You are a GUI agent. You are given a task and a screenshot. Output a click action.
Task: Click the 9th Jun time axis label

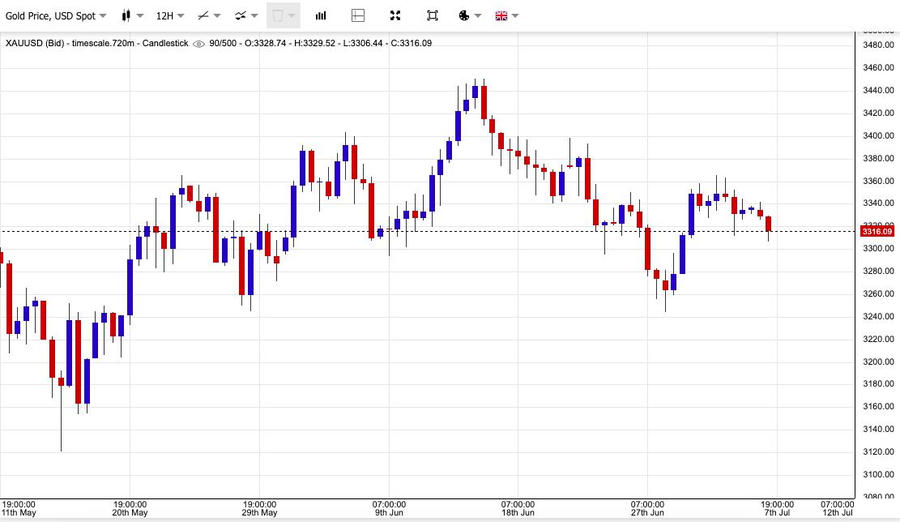tap(389, 512)
